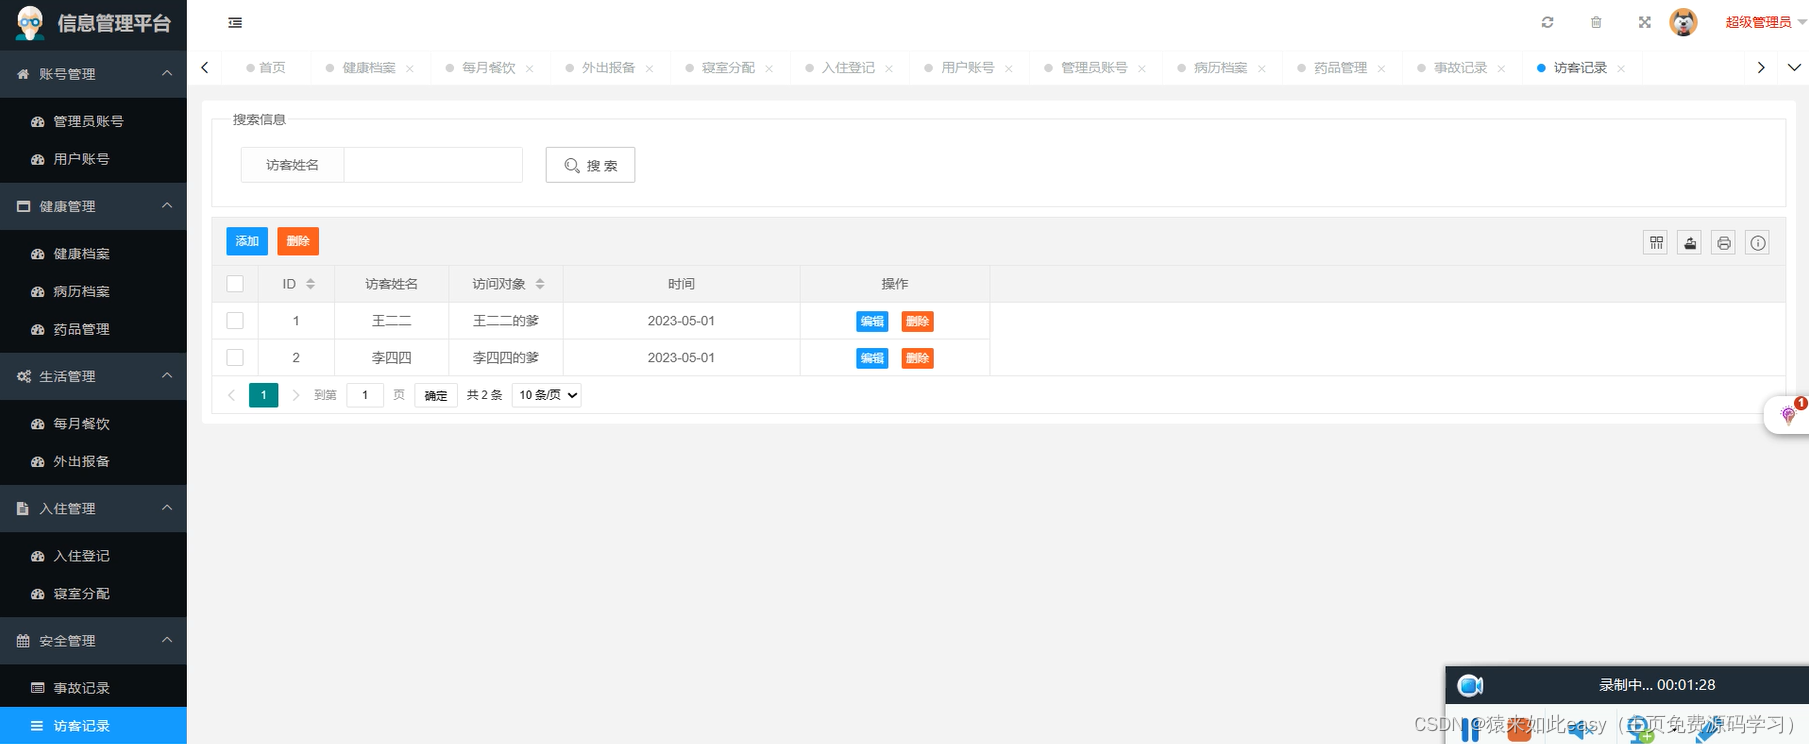The width and height of the screenshot is (1809, 744).
Task: Sort table by ID column arrows
Action: (310, 284)
